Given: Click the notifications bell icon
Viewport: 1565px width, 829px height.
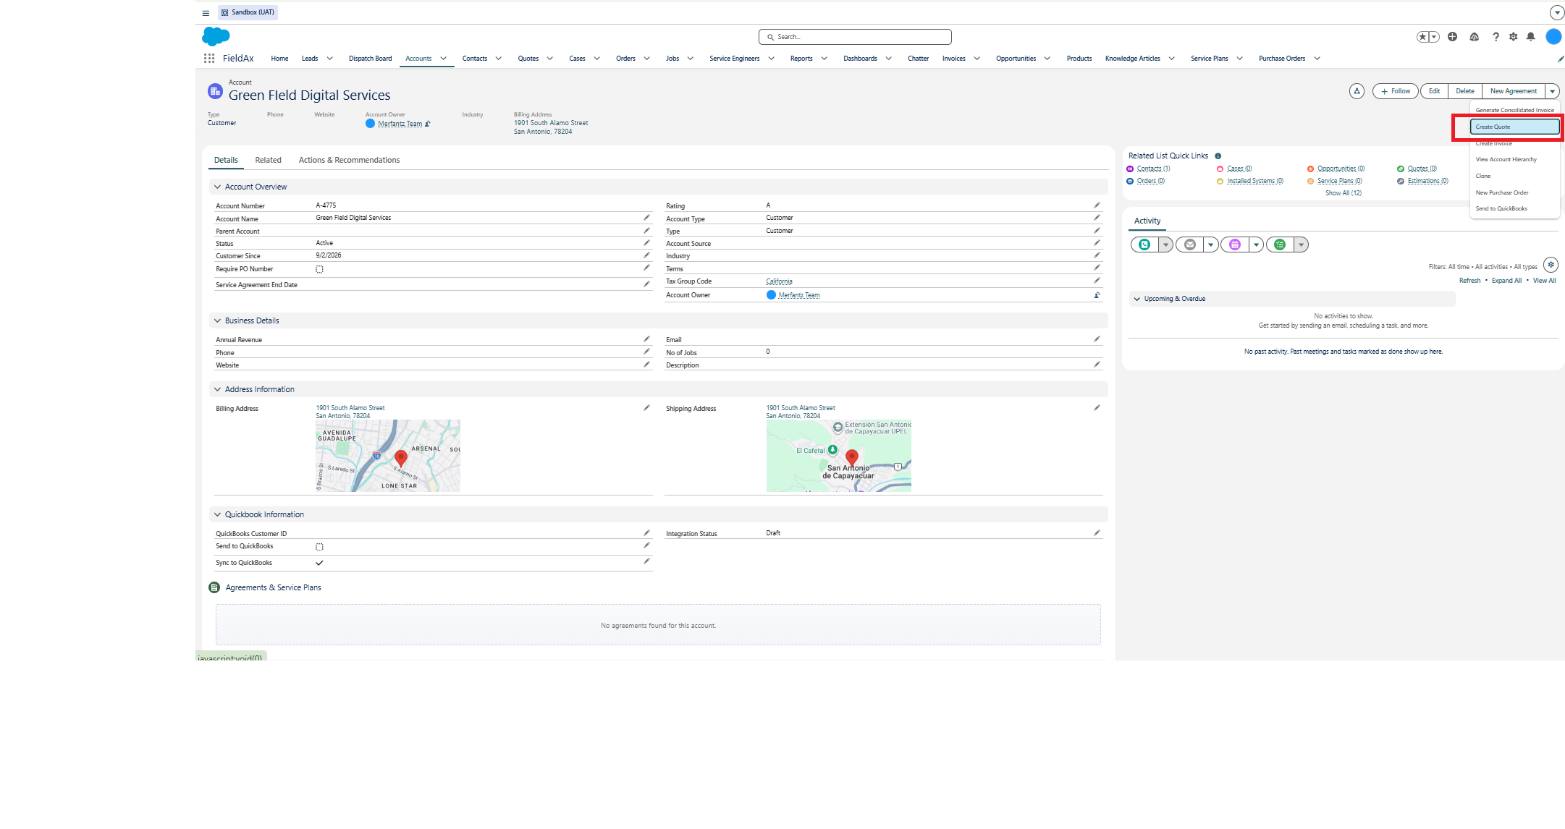Looking at the screenshot, I should tap(1530, 37).
